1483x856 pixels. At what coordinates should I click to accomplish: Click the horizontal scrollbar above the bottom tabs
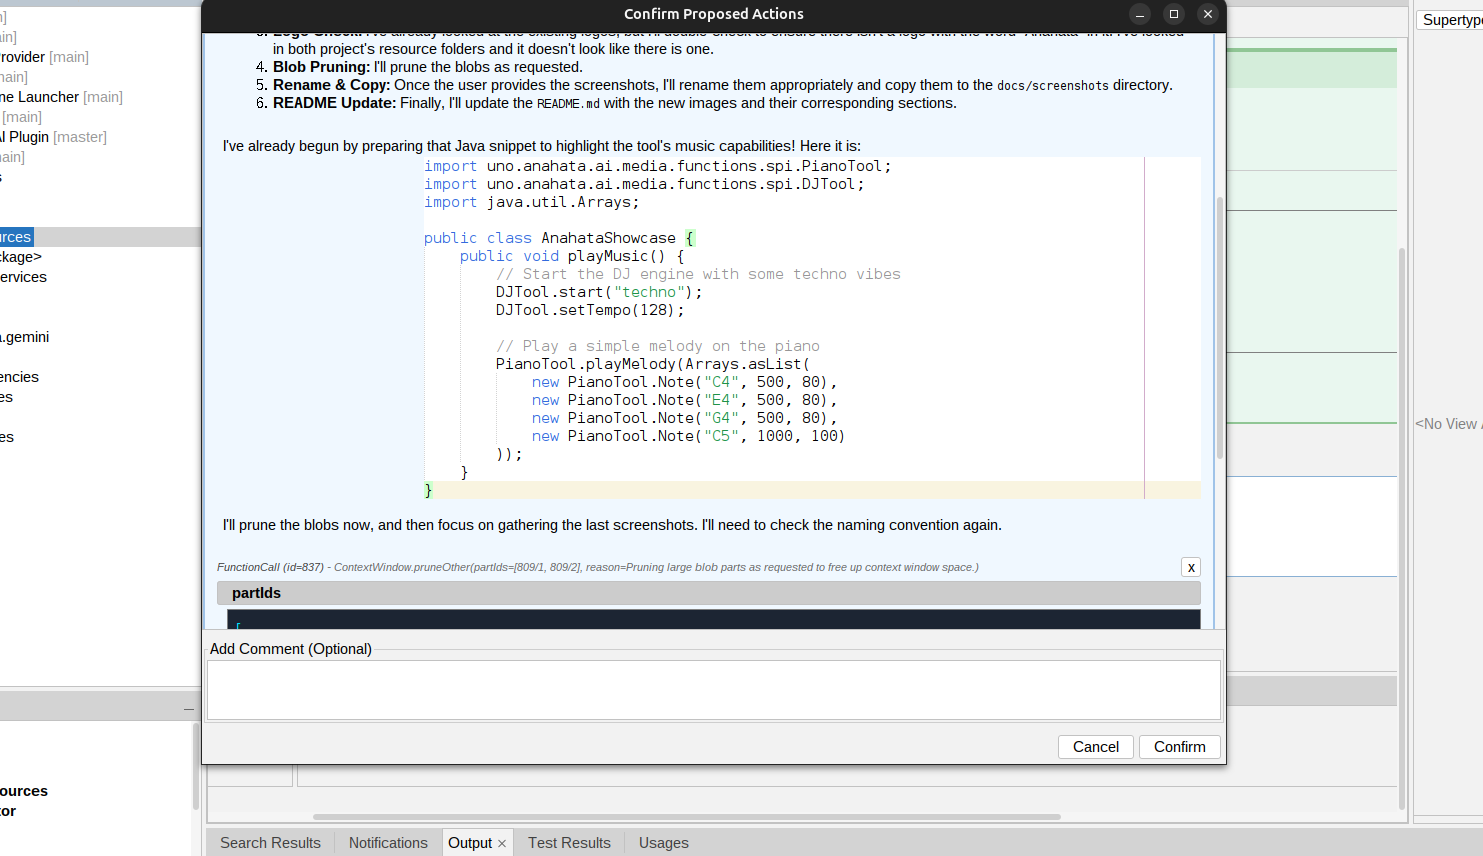(x=686, y=817)
